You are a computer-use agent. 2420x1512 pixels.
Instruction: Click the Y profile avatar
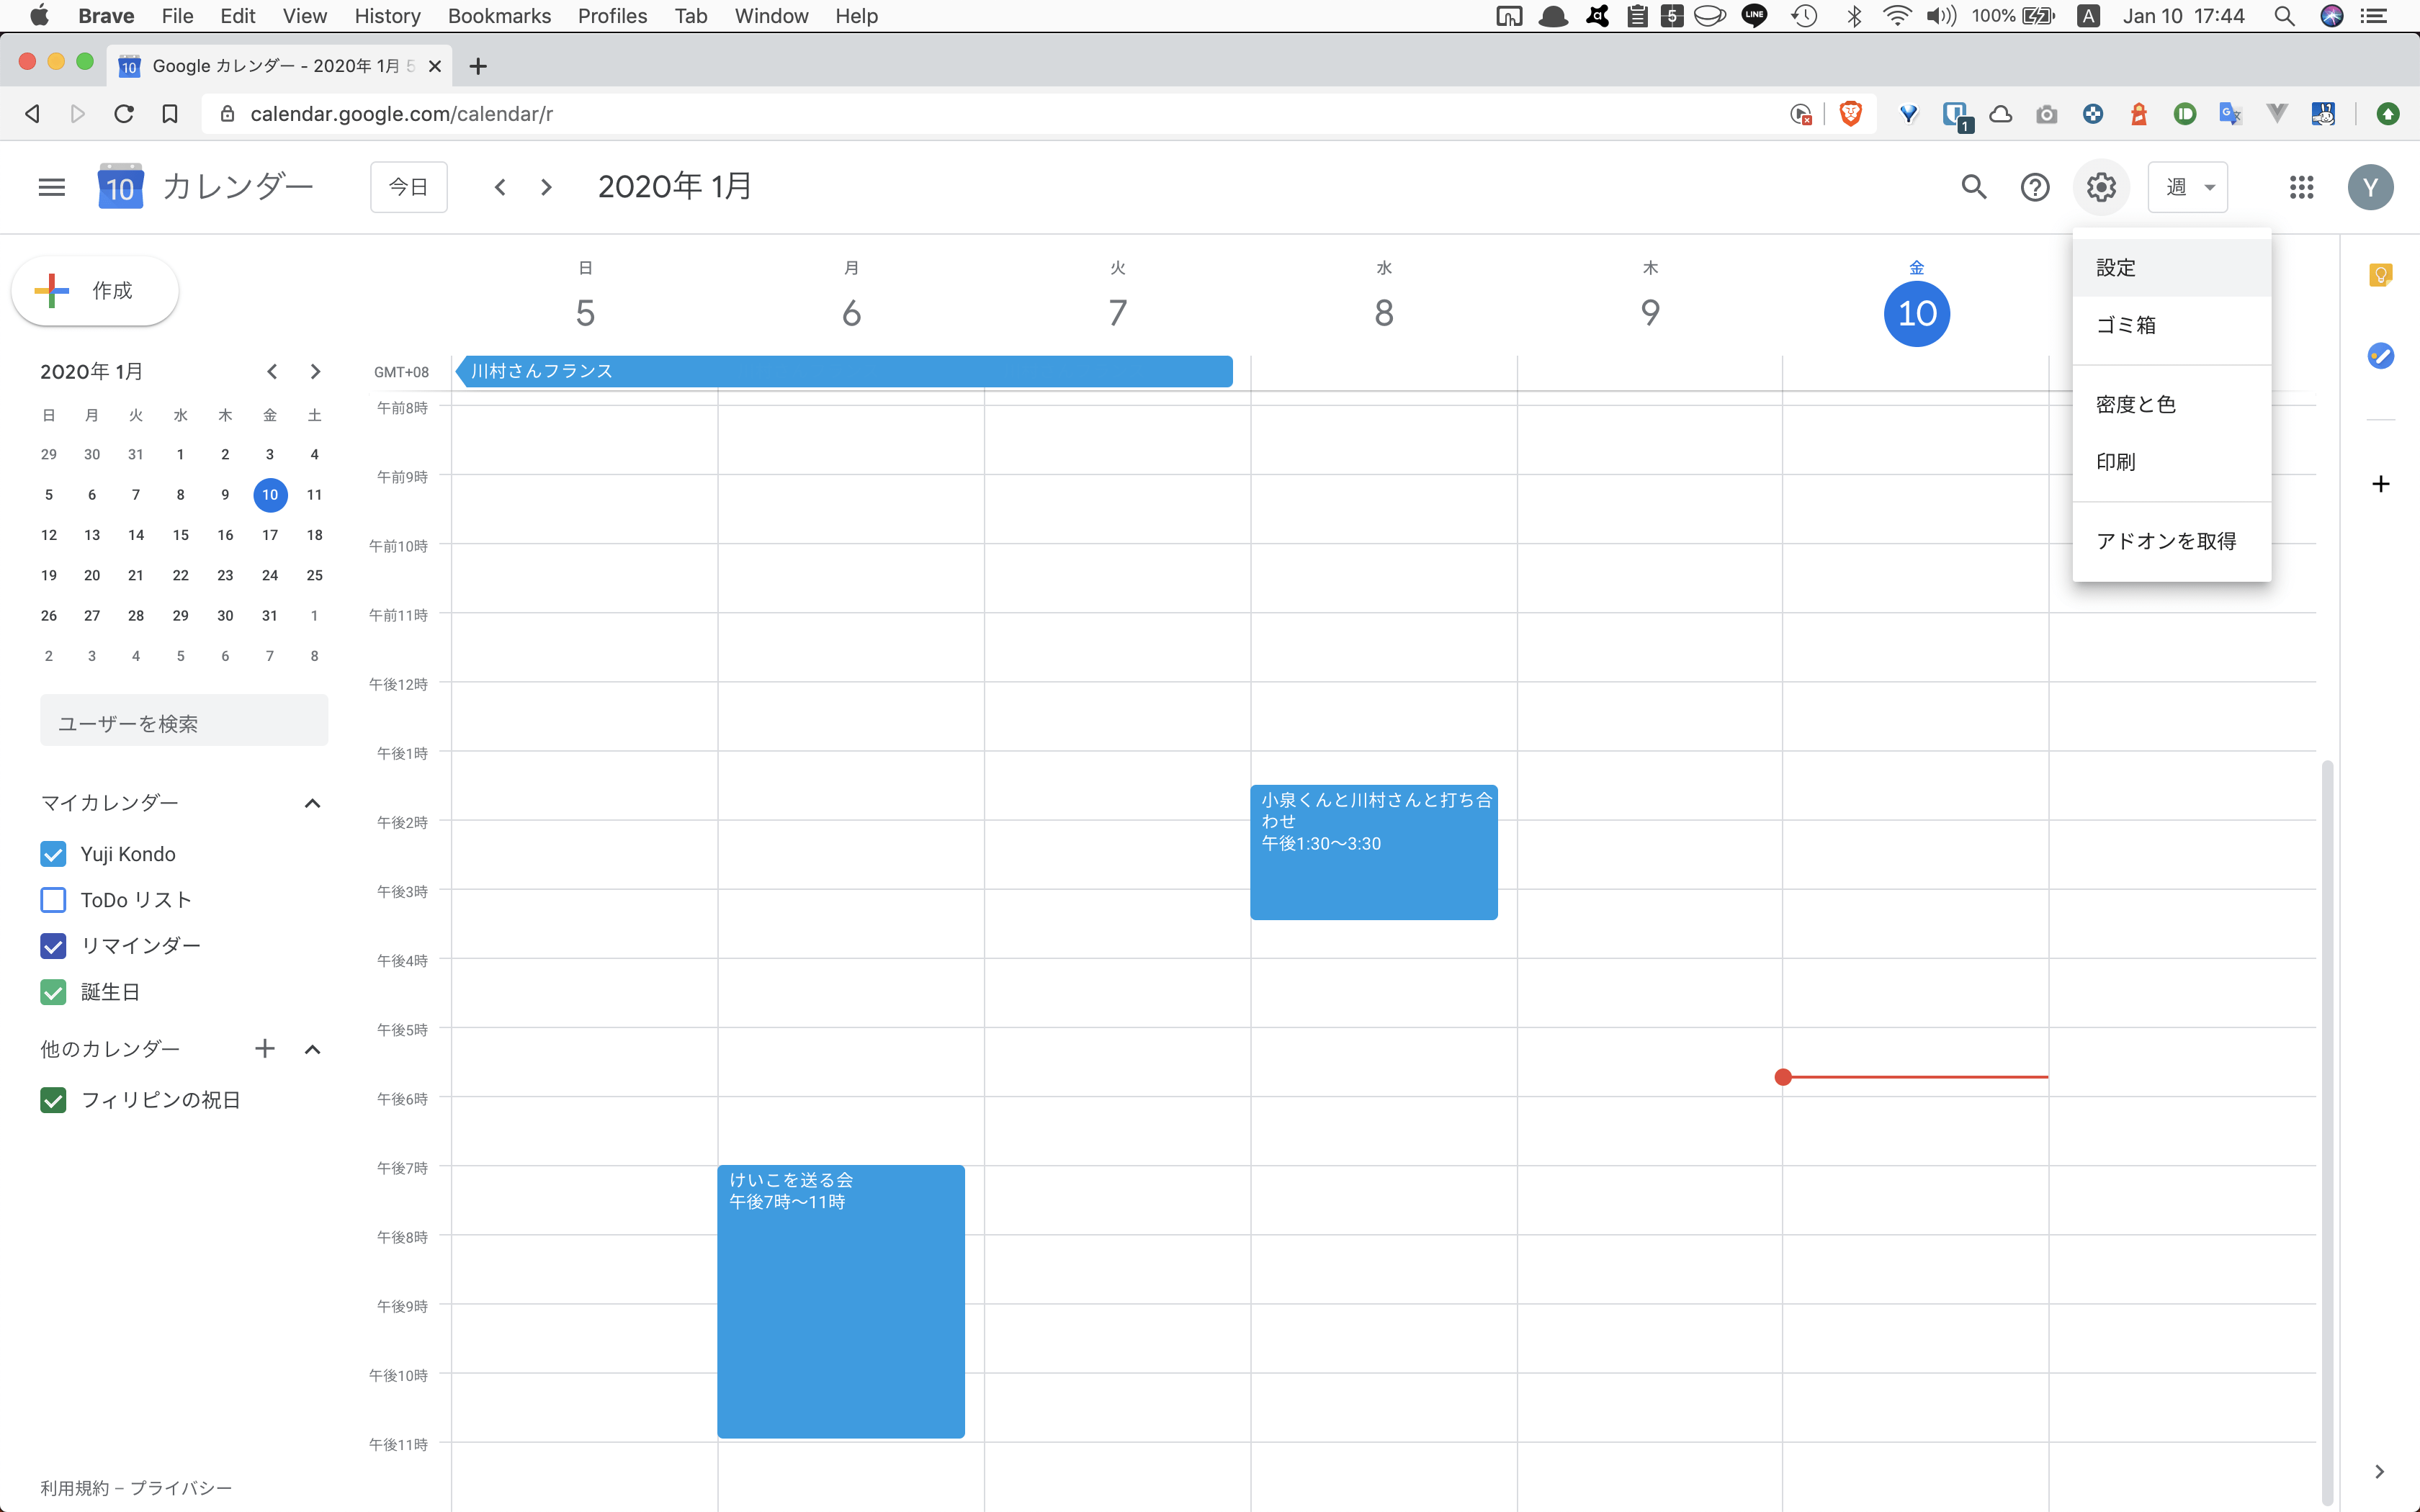tap(2371, 187)
